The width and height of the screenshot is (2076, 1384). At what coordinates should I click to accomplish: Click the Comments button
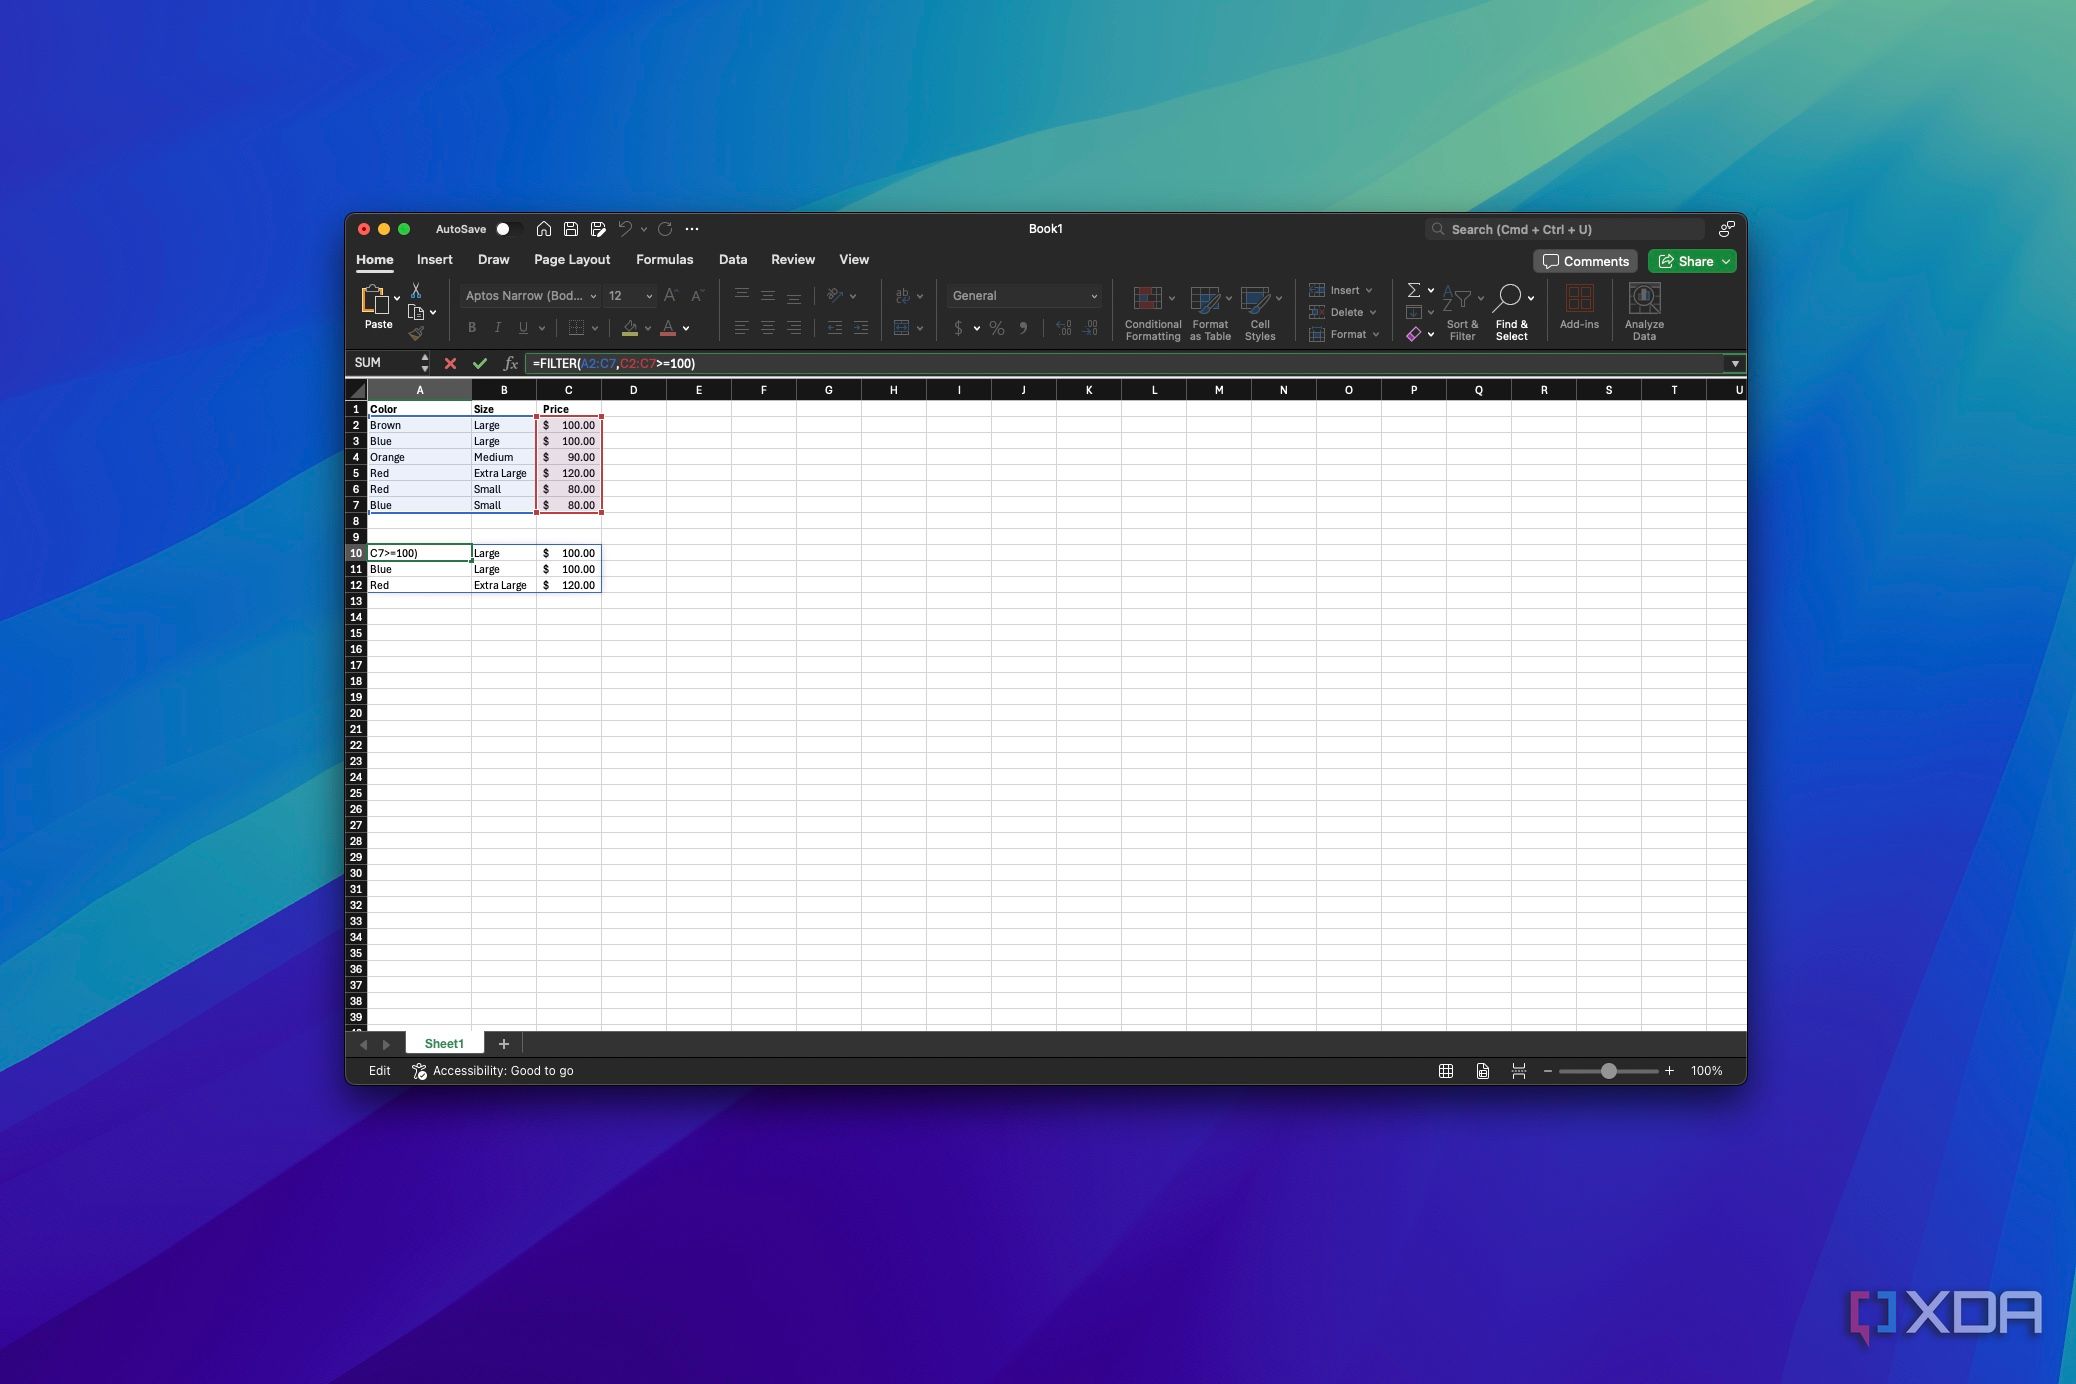click(1585, 262)
